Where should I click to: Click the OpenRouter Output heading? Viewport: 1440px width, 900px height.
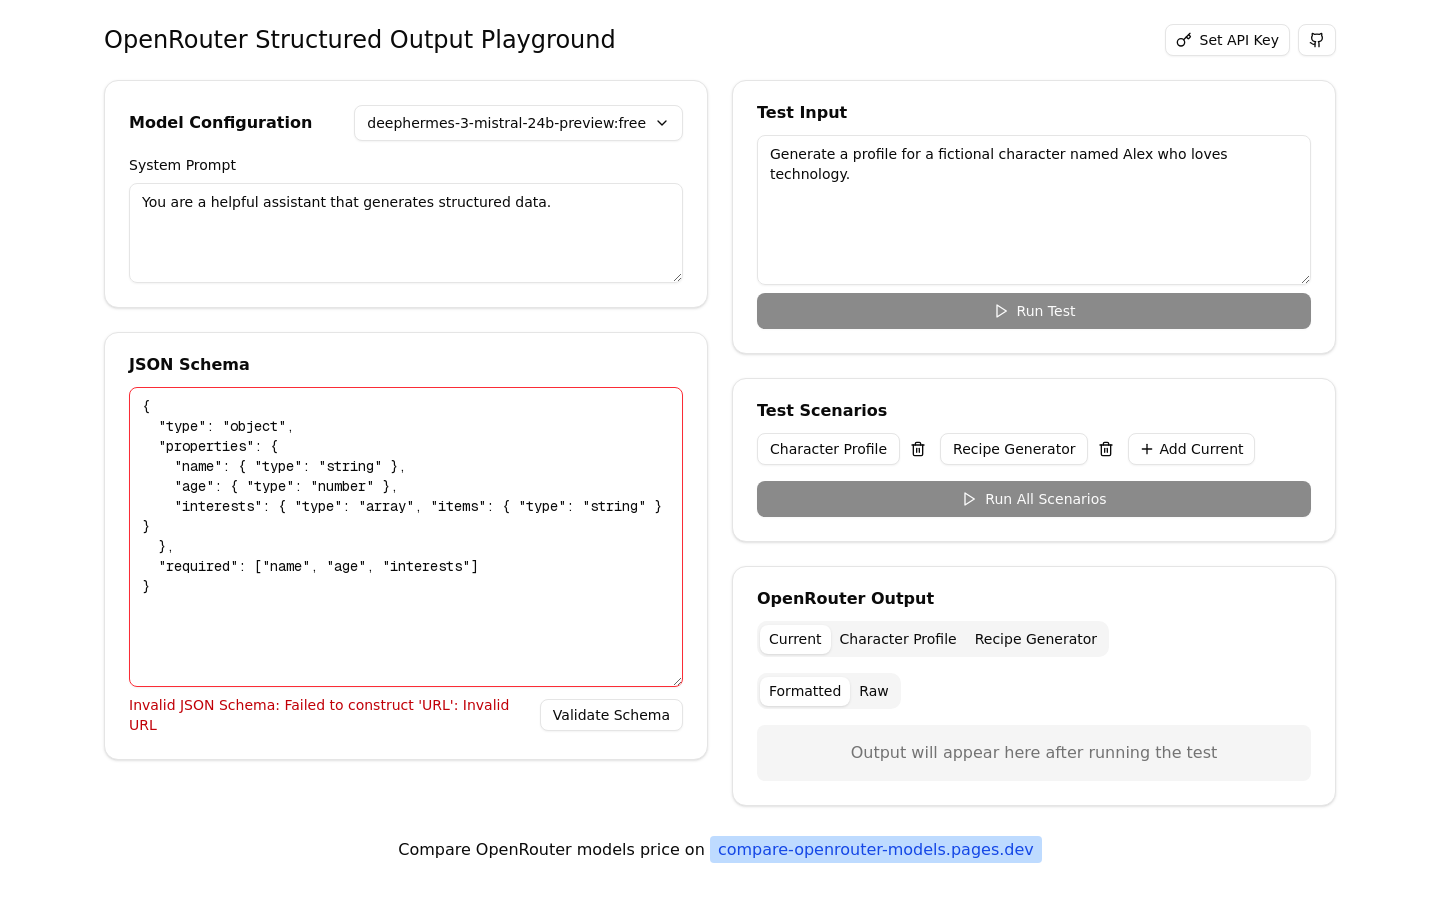[845, 599]
